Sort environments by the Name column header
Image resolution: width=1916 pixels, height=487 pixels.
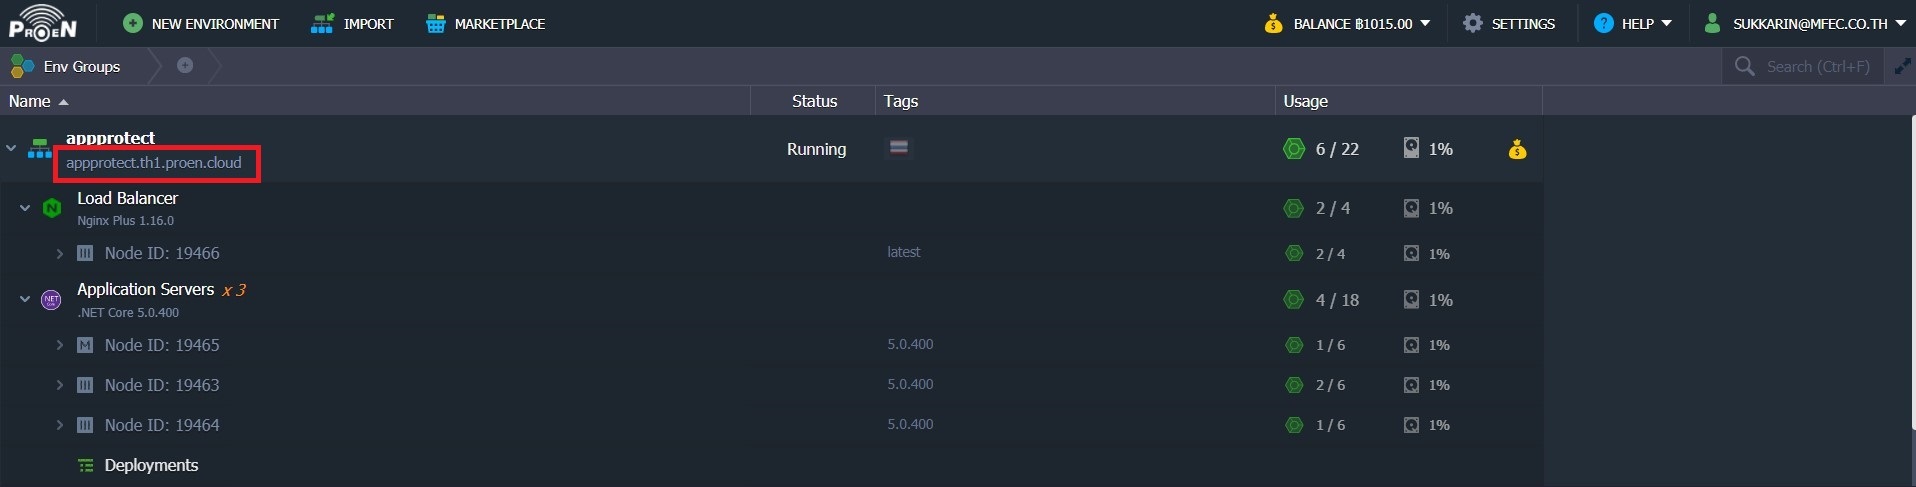pyautogui.click(x=30, y=101)
